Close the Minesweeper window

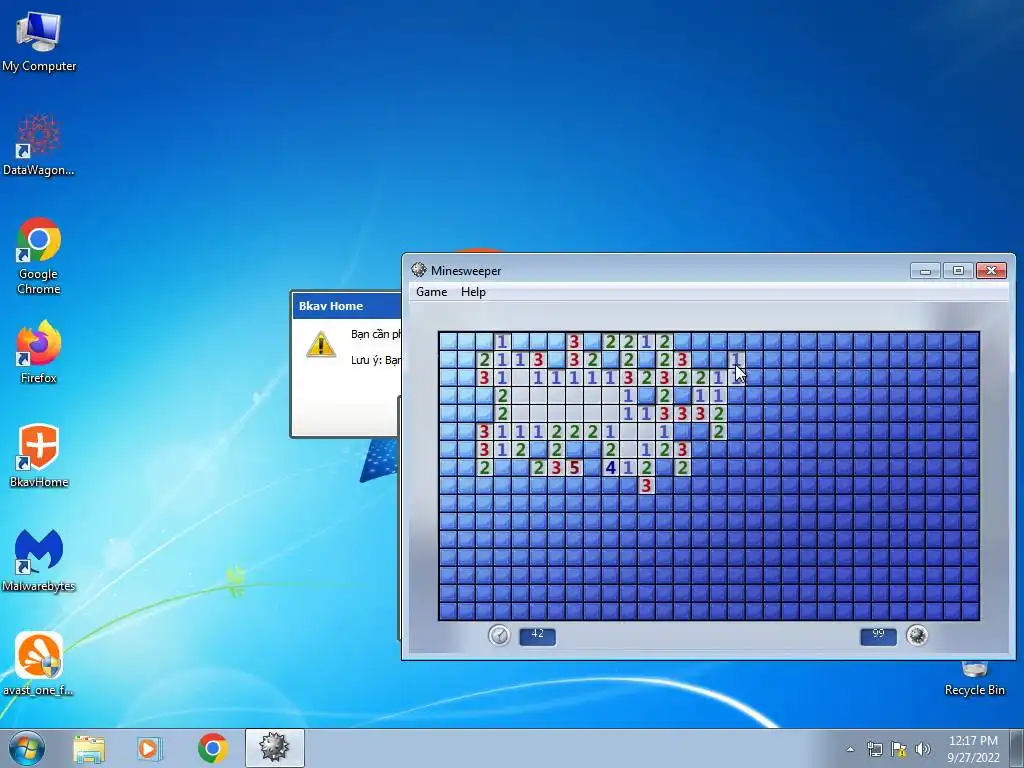click(x=991, y=270)
